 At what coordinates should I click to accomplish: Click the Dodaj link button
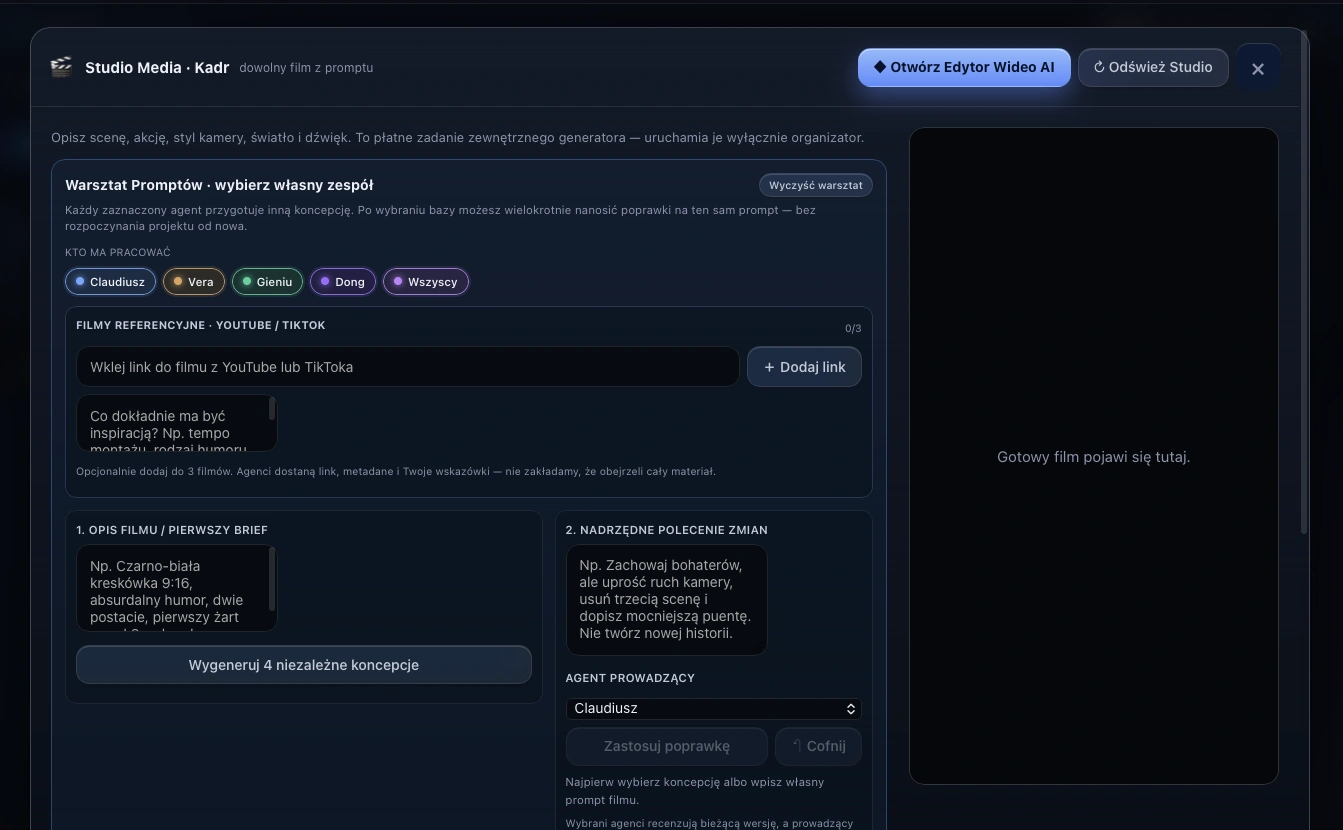(x=804, y=367)
